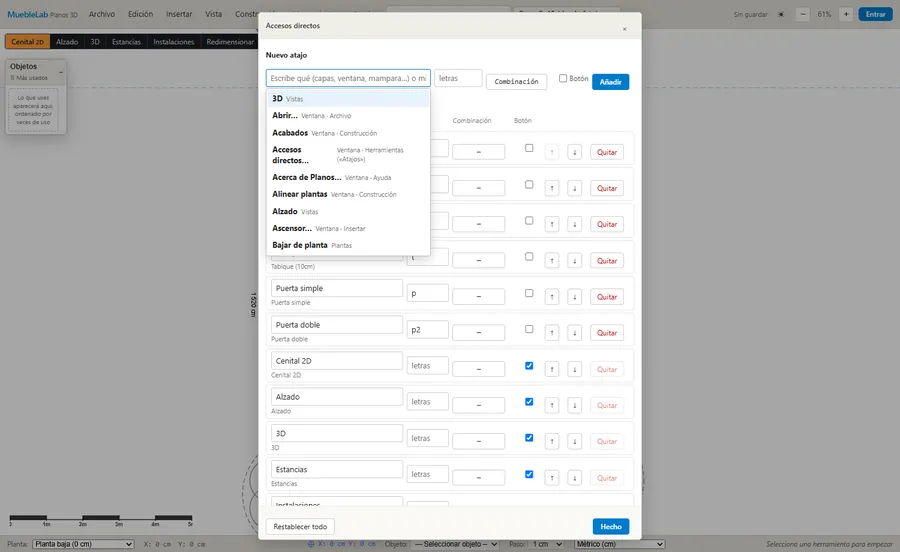The image size is (900, 552).
Task: Check Botón for Puerta simple row
Action: tap(529, 293)
